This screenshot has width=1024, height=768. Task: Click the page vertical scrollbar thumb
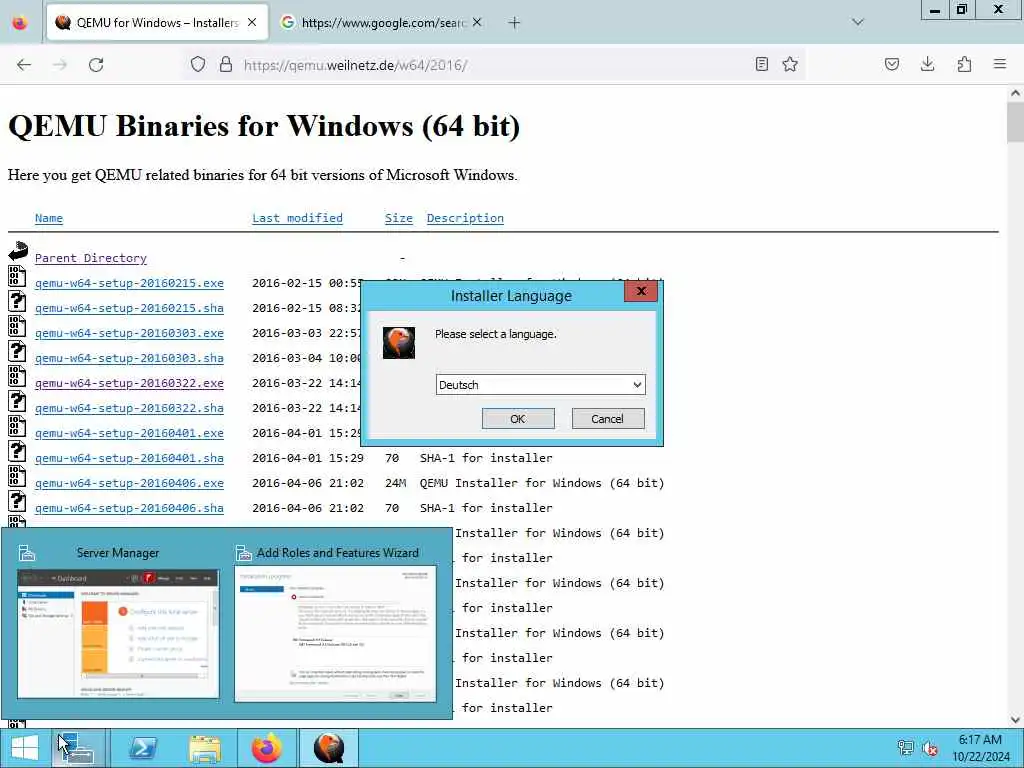point(1015,122)
